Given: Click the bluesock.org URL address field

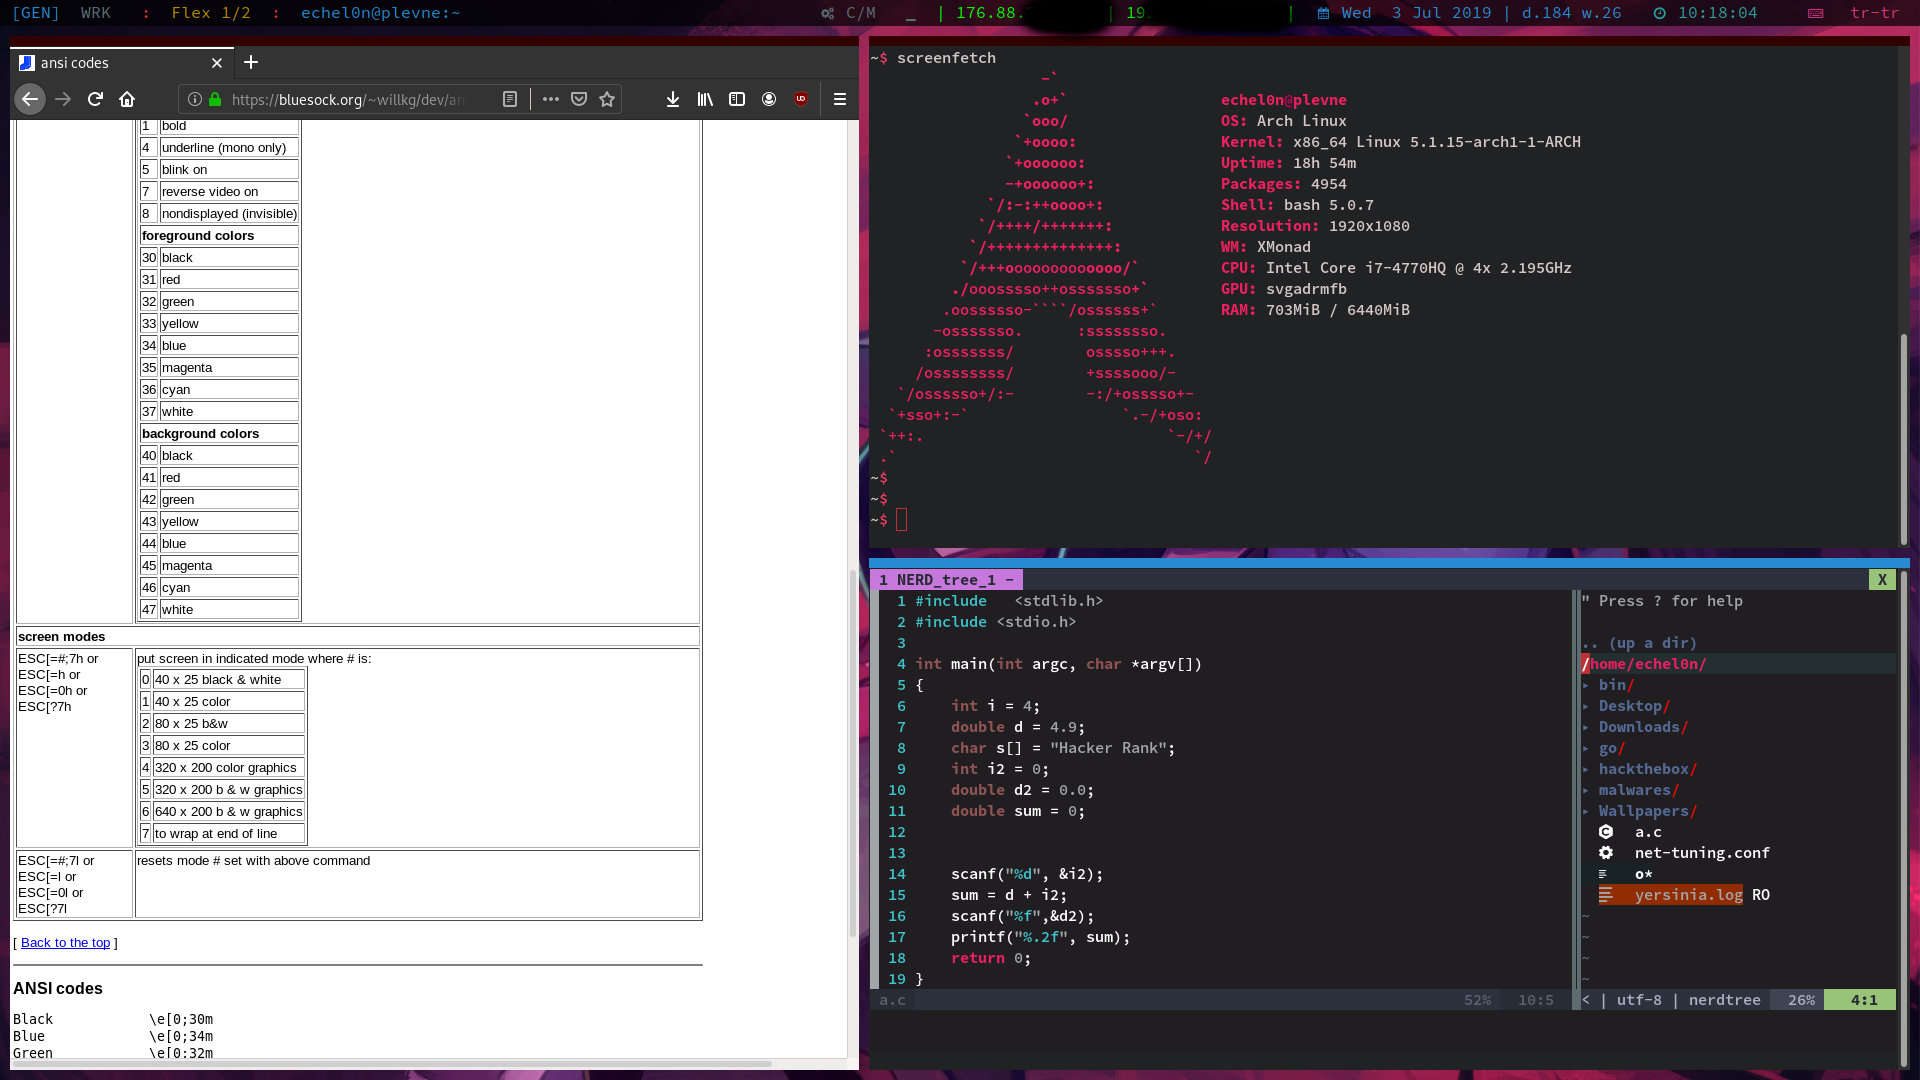Looking at the screenshot, I should coord(348,99).
